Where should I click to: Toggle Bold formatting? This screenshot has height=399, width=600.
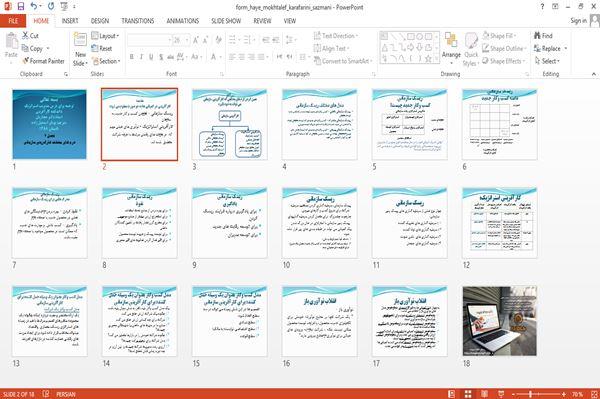[132, 57]
